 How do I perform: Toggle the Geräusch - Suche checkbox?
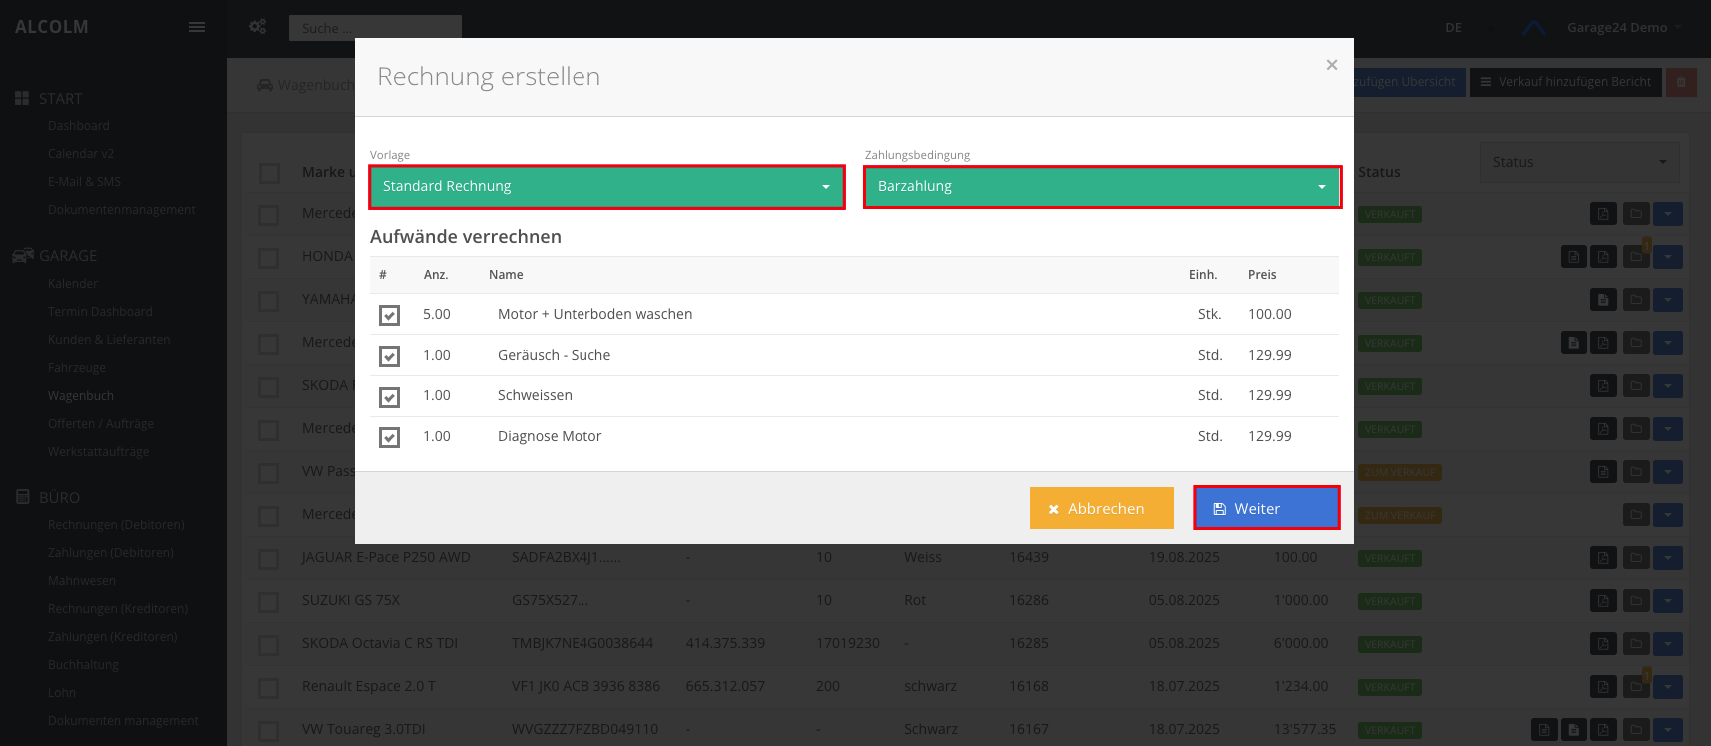(389, 356)
